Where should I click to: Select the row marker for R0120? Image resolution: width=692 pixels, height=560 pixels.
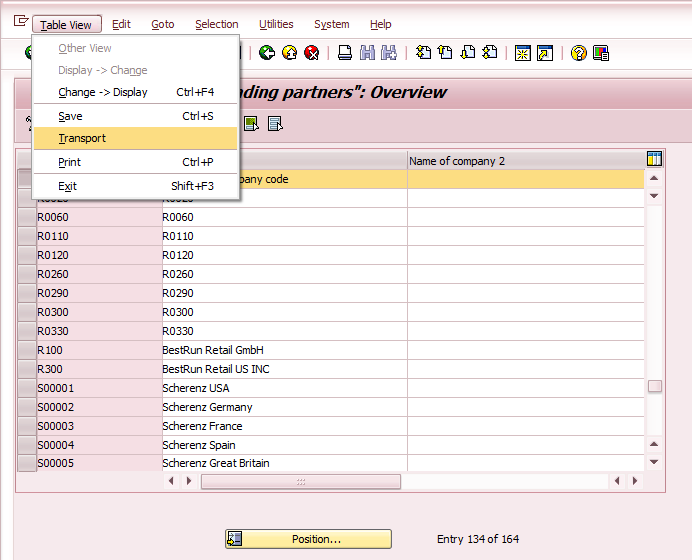click(x=27, y=255)
